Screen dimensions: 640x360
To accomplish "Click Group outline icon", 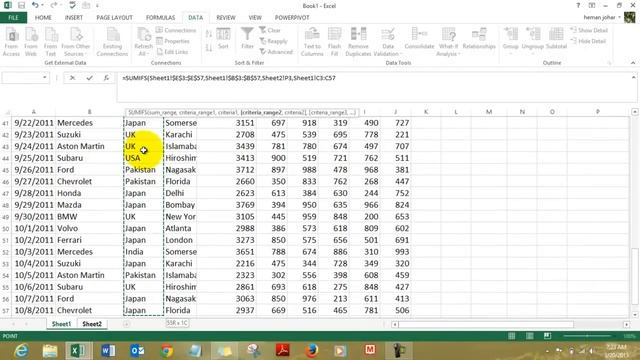I will 511,39.
